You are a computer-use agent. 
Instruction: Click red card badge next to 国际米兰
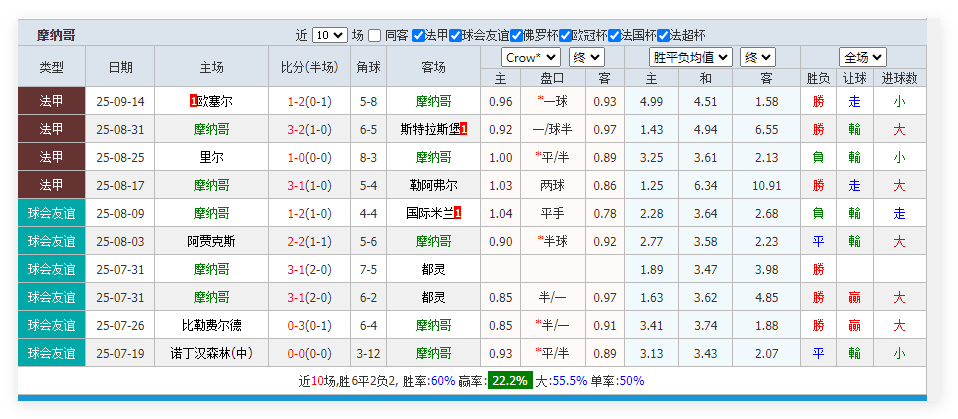[x=457, y=213]
